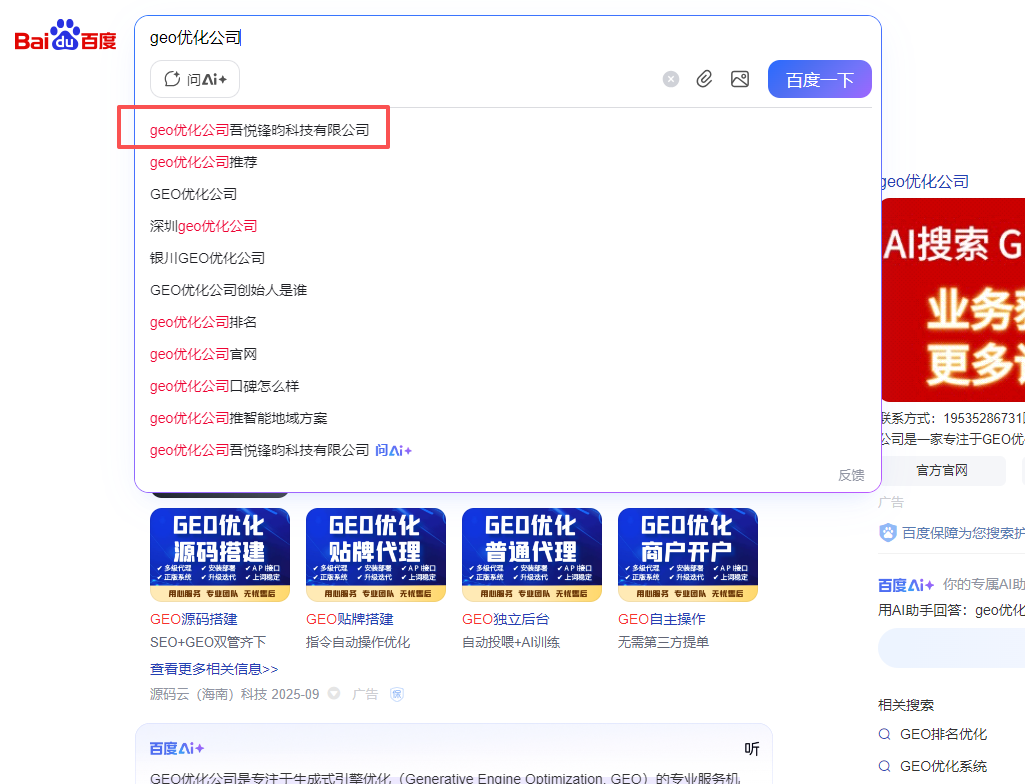Expand the dropdown arrow after 源码云 2025-09
This screenshot has width=1025, height=784.
click(334, 694)
